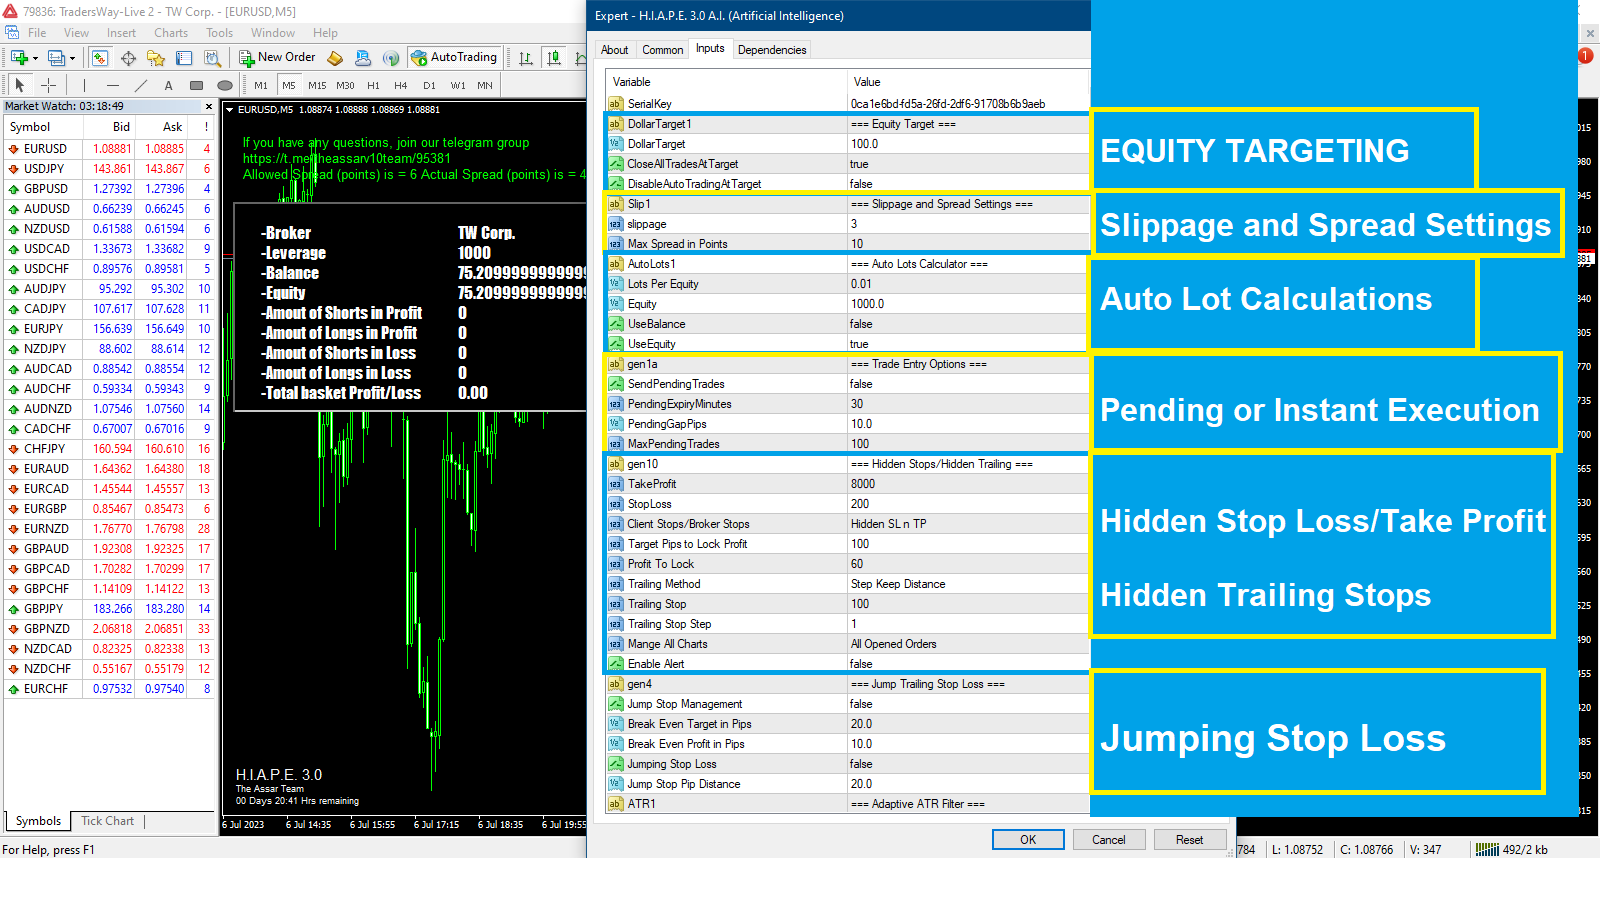Select the StopLoss value field 200
1600x900 pixels.
966,504
